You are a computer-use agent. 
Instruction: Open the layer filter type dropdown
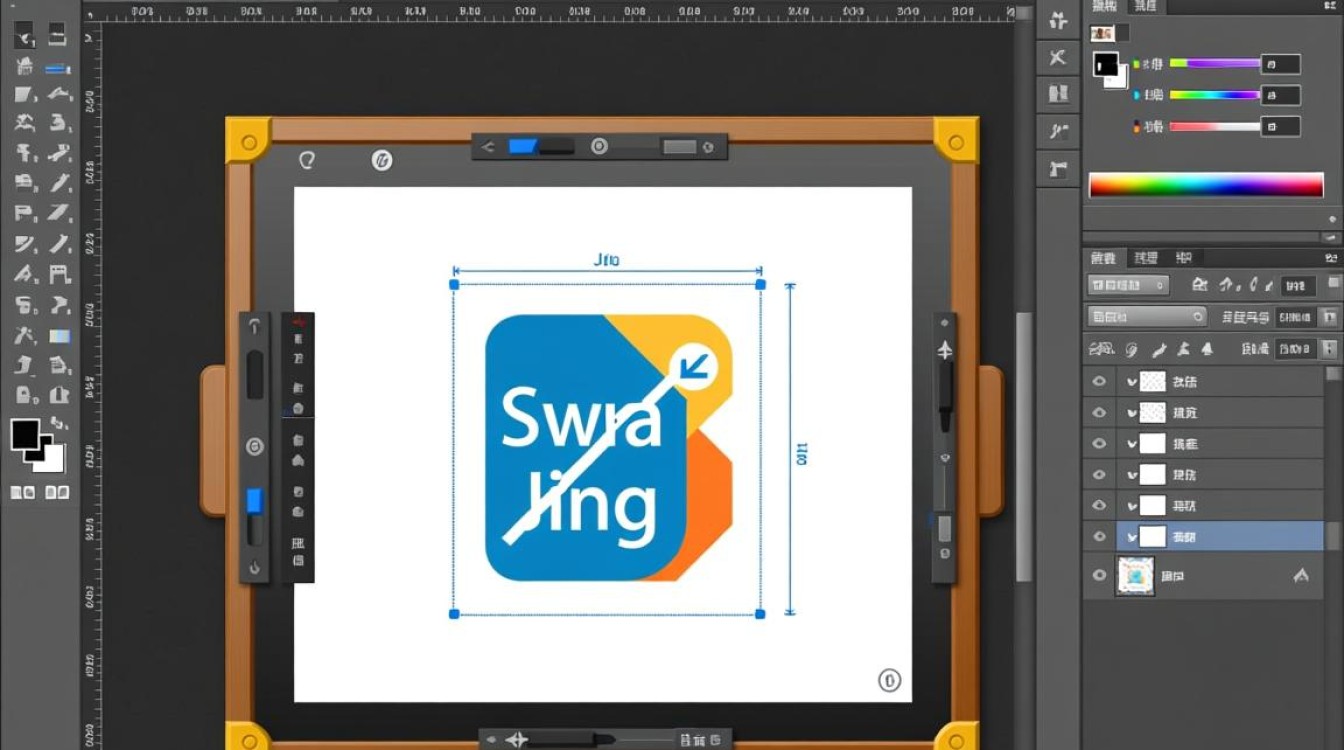(1128, 285)
